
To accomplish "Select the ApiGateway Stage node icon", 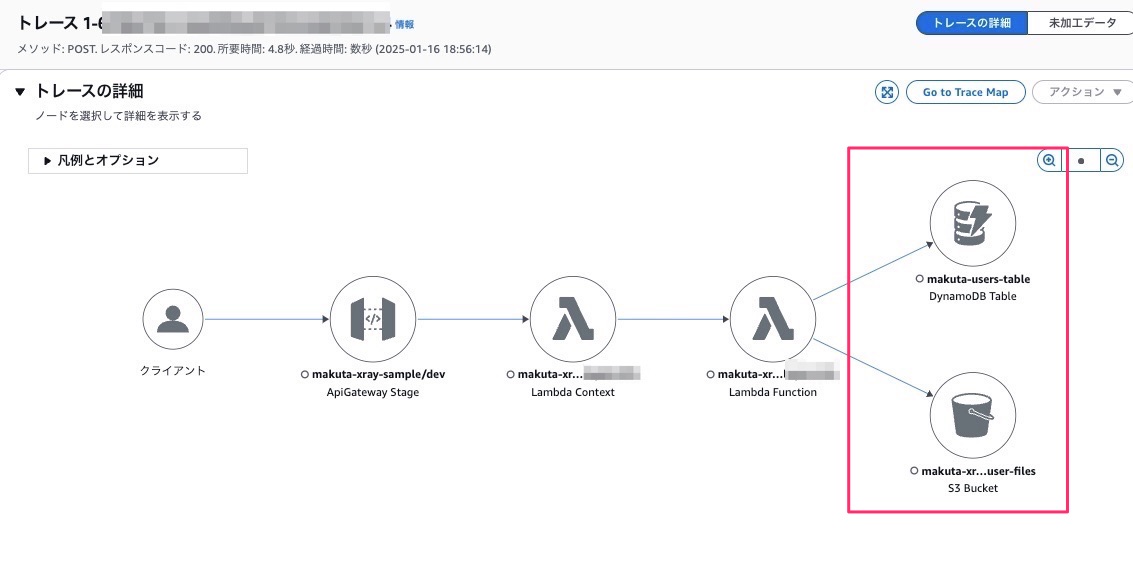I will pyautogui.click(x=373, y=319).
